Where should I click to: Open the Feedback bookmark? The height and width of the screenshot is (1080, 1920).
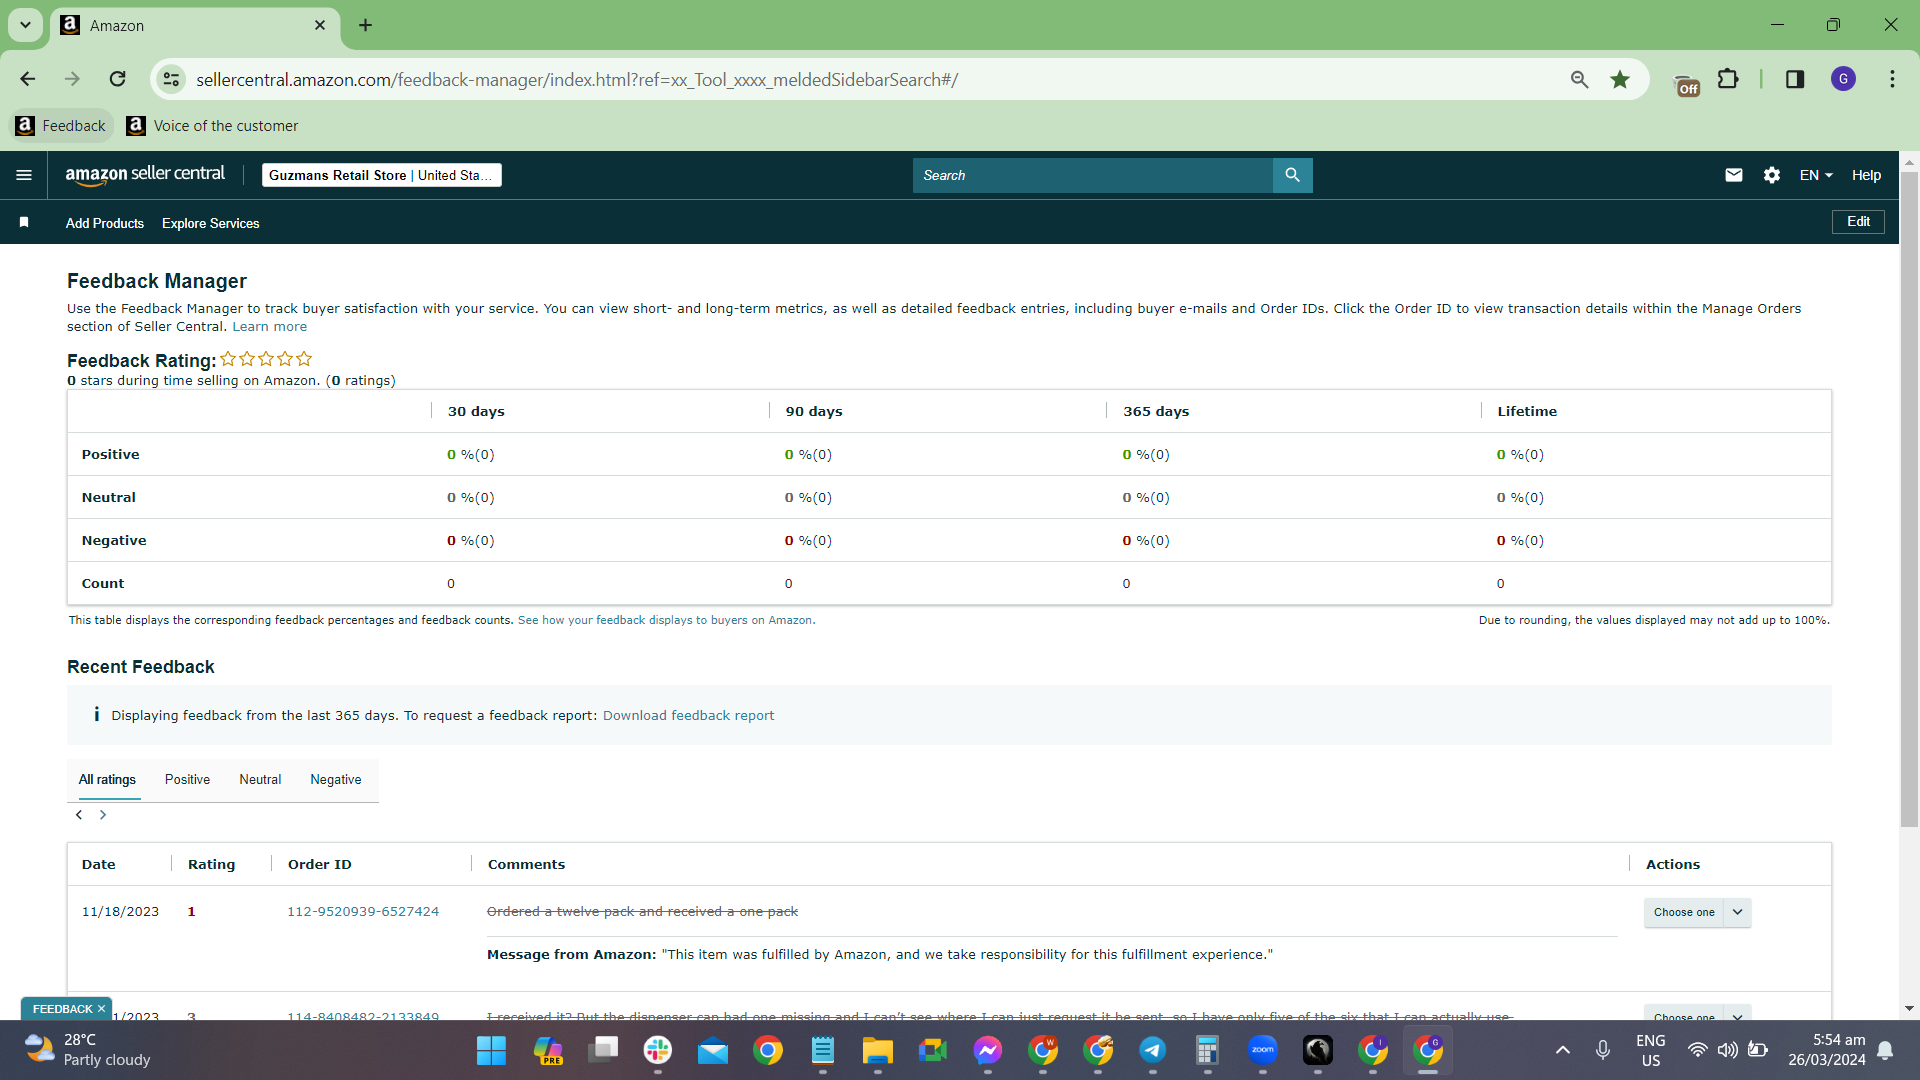pos(61,126)
